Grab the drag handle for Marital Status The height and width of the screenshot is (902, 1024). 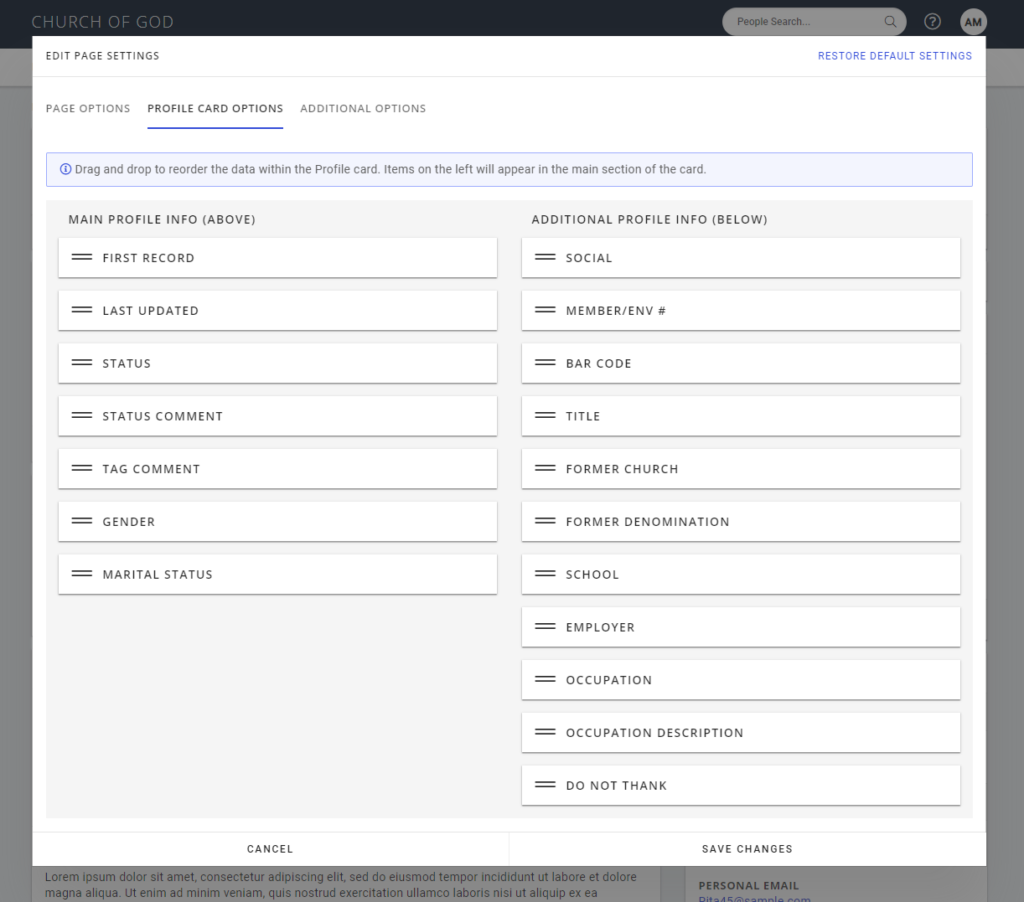(82, 574)
